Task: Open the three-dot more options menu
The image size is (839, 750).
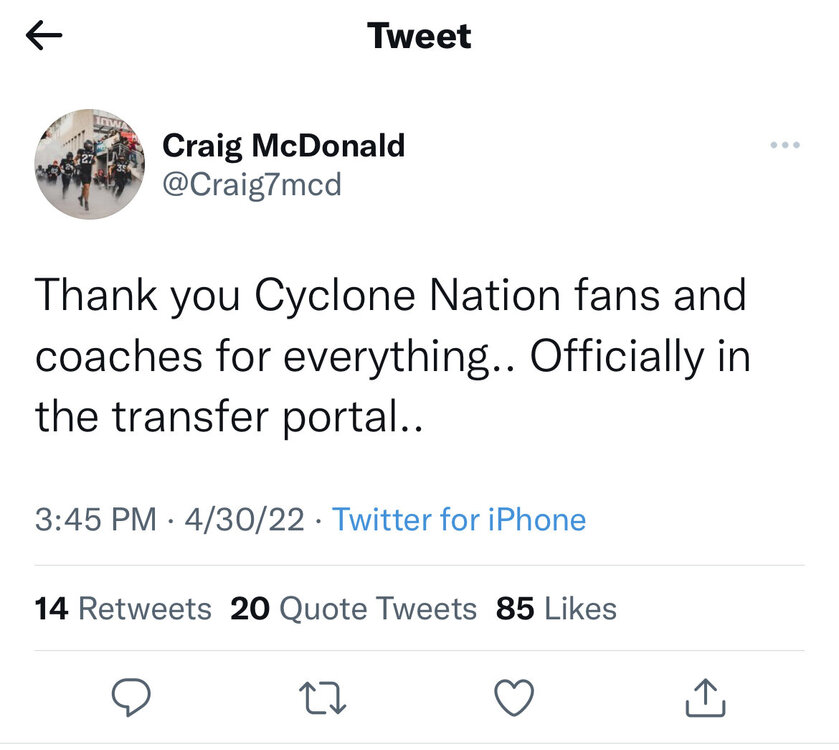Action: pos(785,146)
